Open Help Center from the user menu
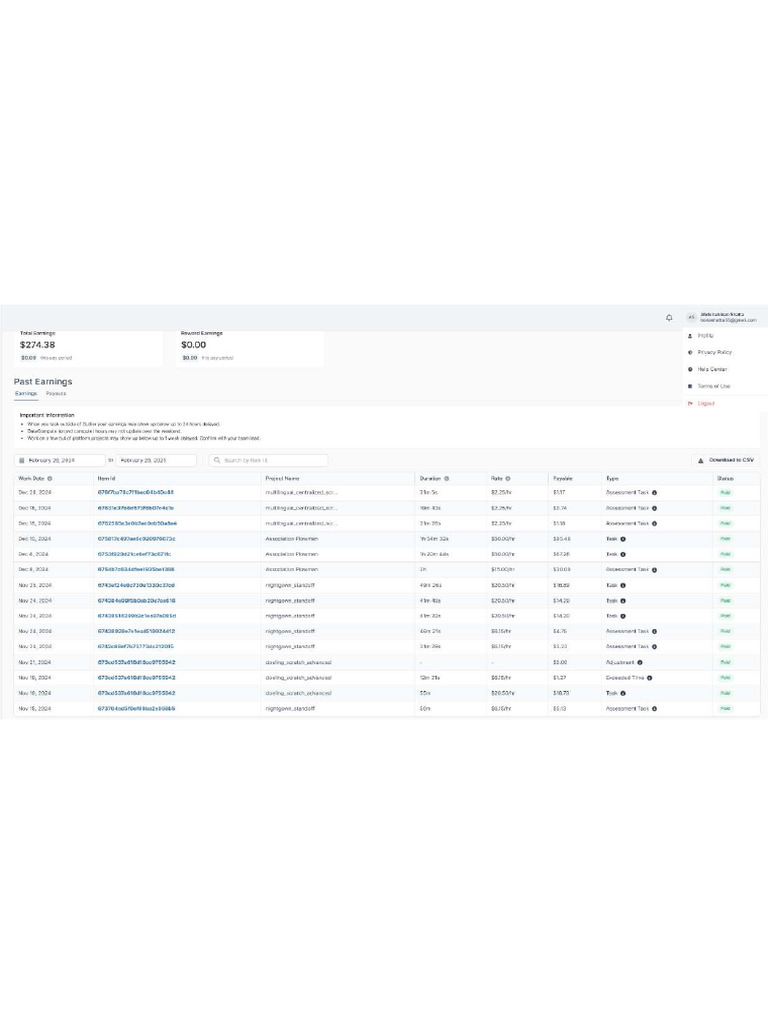This screenshot has height=1024, width=768. point(712,369)
